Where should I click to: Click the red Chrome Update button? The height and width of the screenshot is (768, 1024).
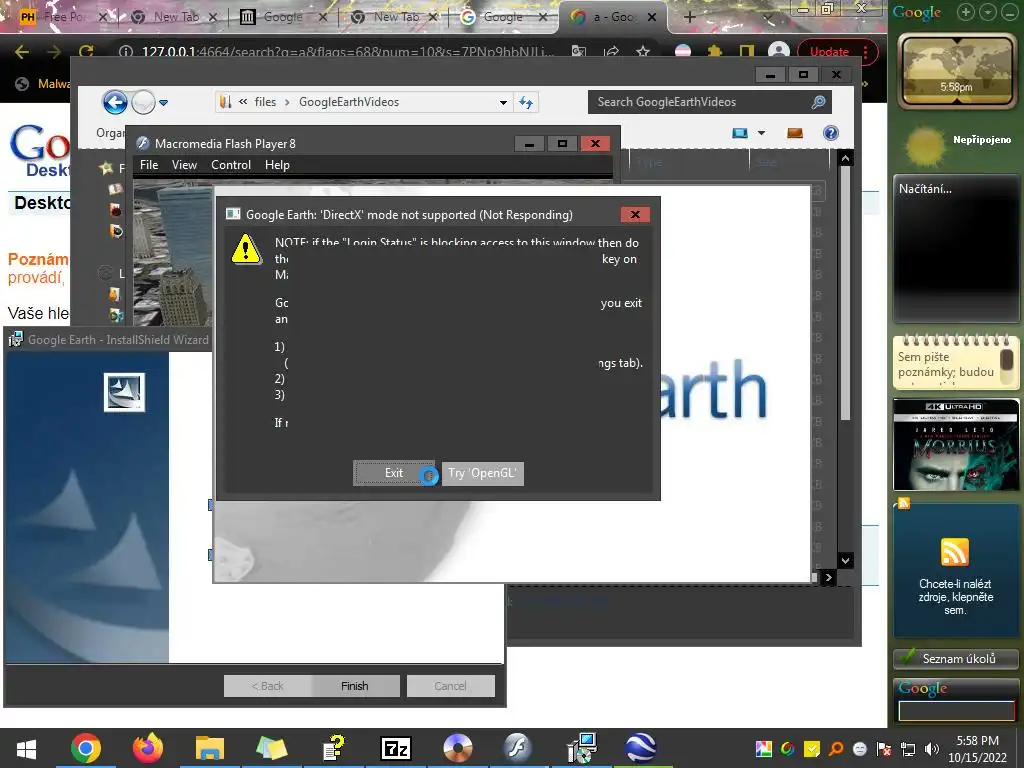(829, 52)
